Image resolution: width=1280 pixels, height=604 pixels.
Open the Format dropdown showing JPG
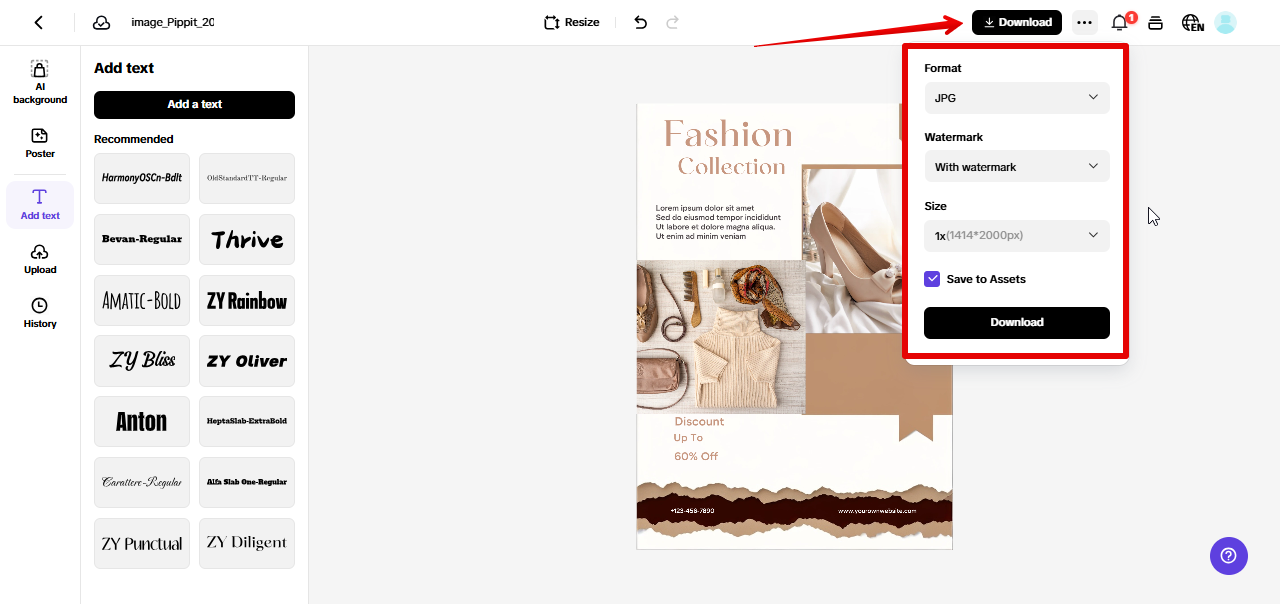click(x=1016, y=98)
